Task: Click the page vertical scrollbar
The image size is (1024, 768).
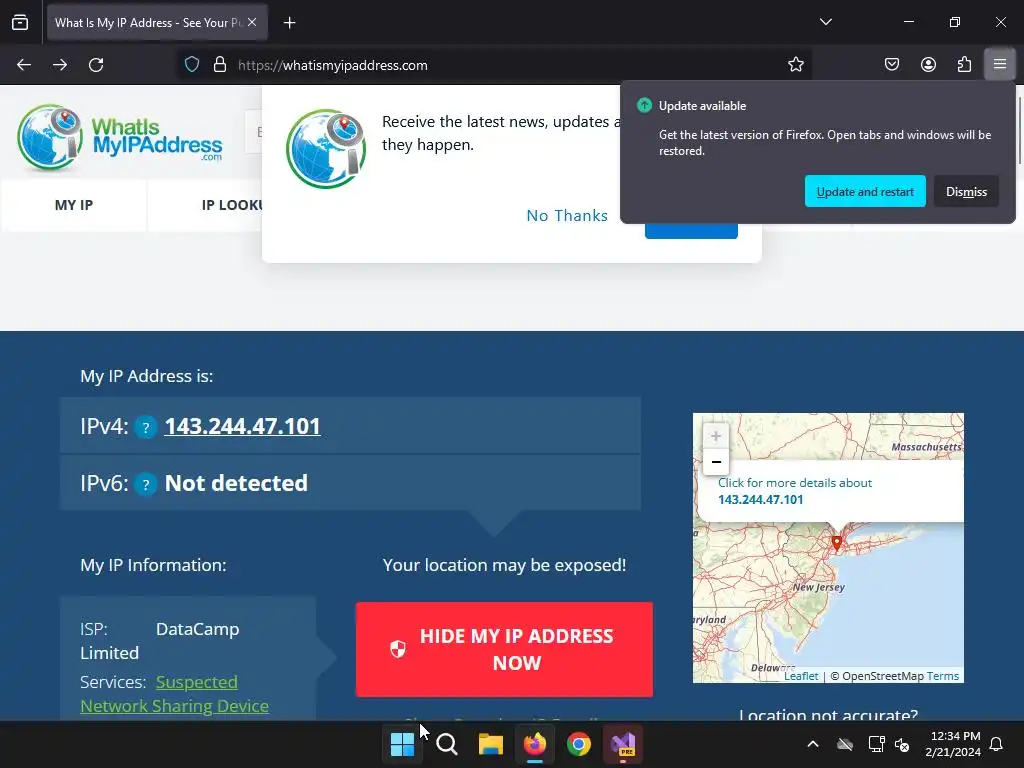Action: 1019,131
